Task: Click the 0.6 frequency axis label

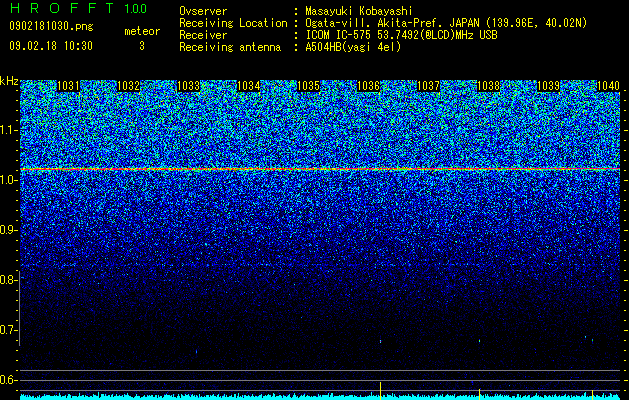Action: [8, 380]
